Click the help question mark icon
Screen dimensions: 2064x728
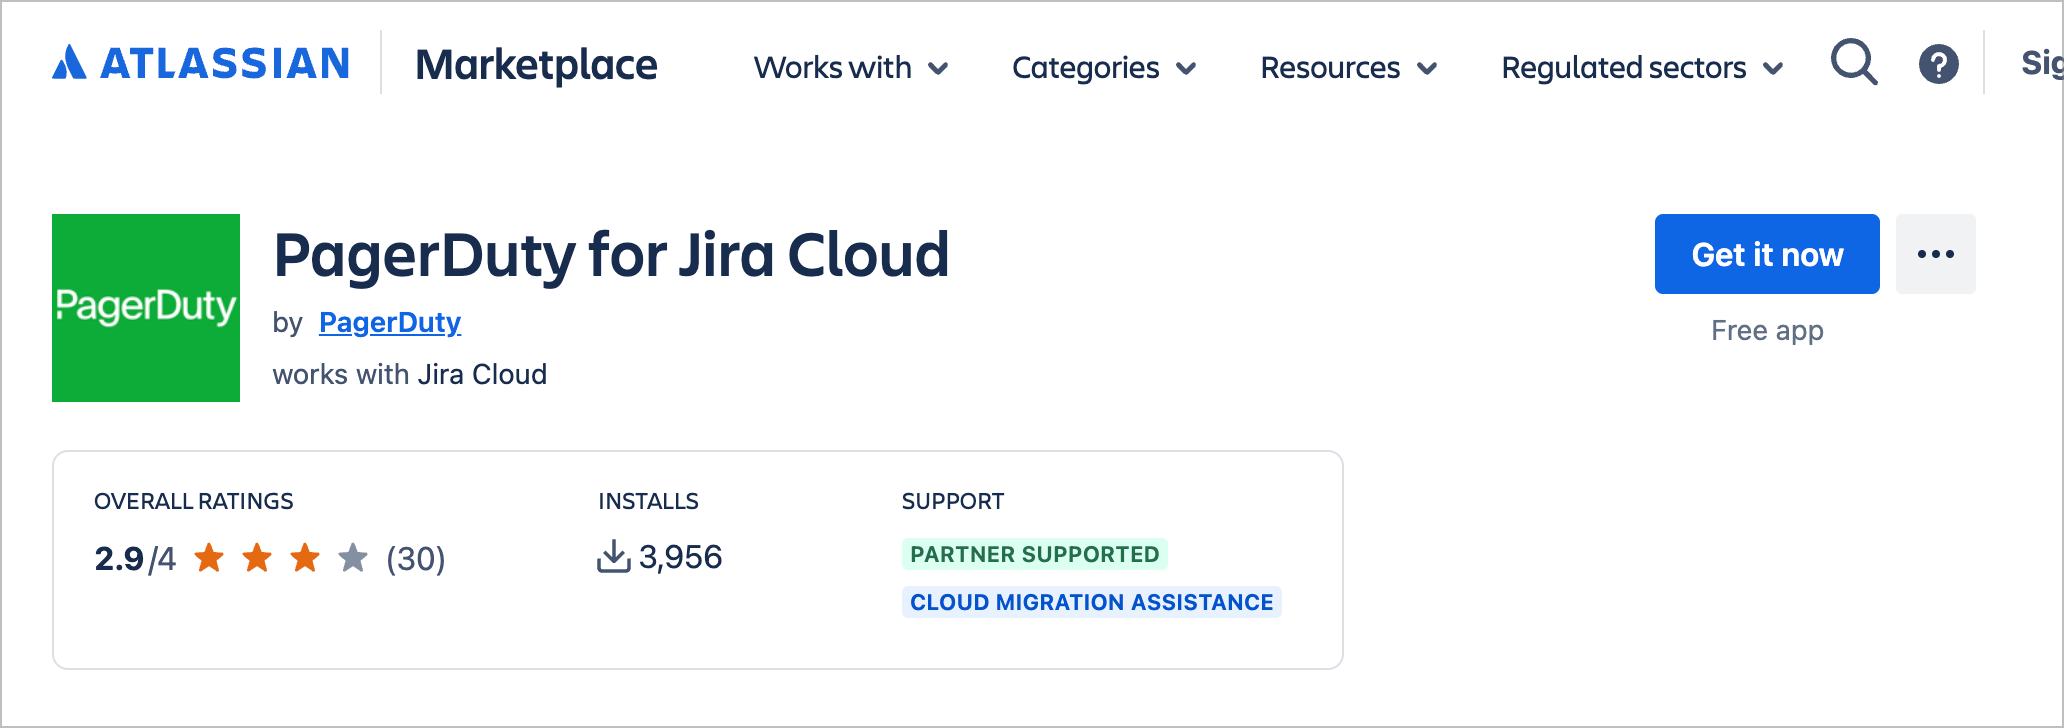(1938, 65)
